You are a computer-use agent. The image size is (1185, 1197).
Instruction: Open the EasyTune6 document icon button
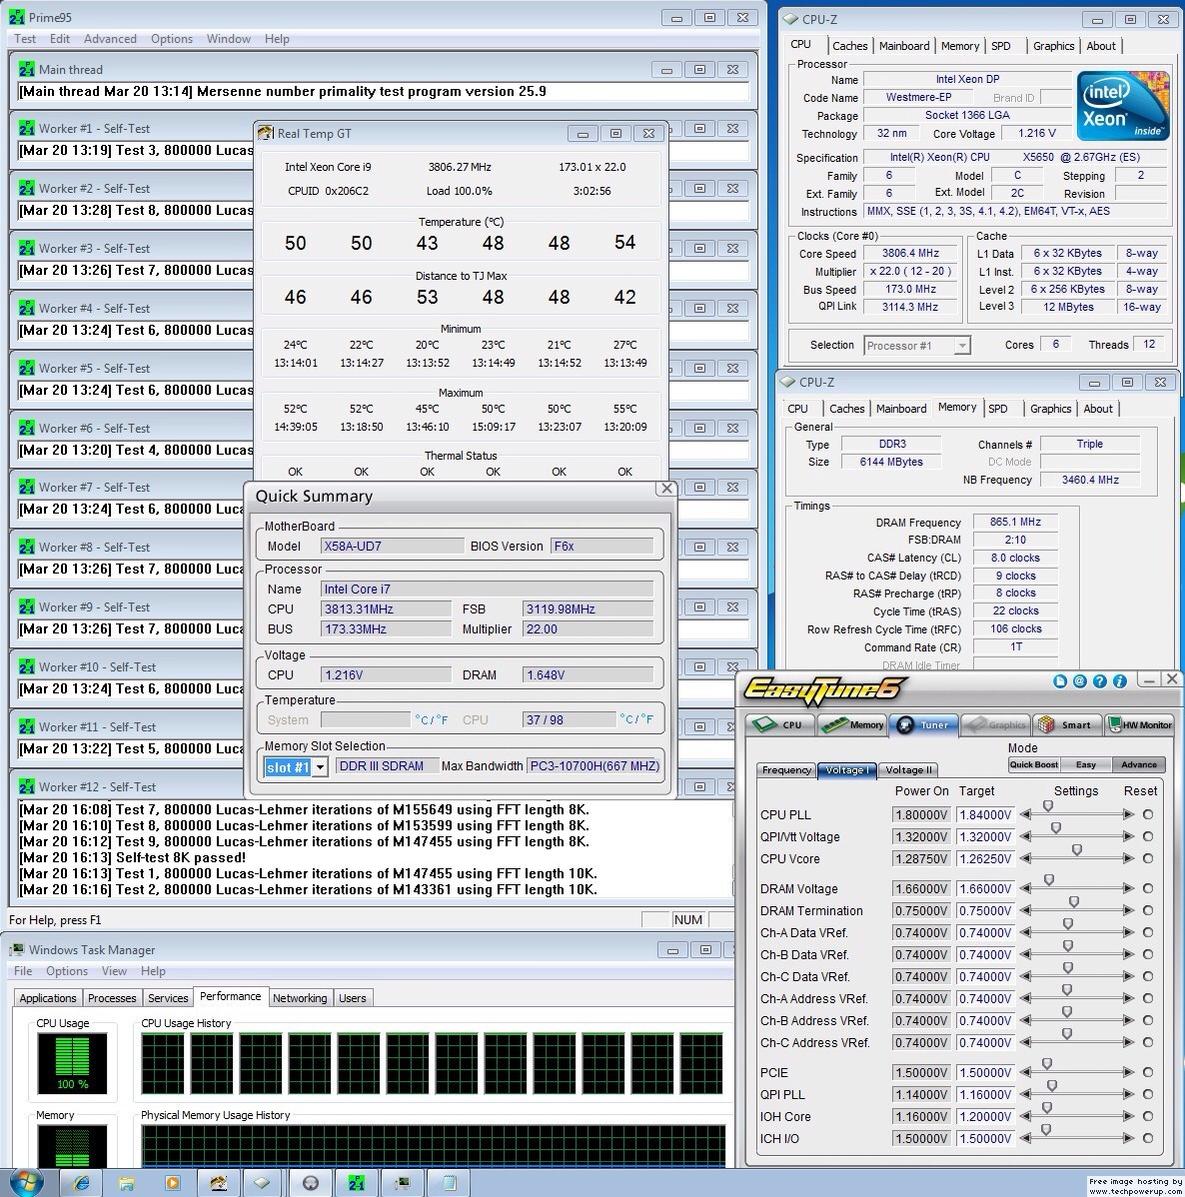coord(1060,681)
